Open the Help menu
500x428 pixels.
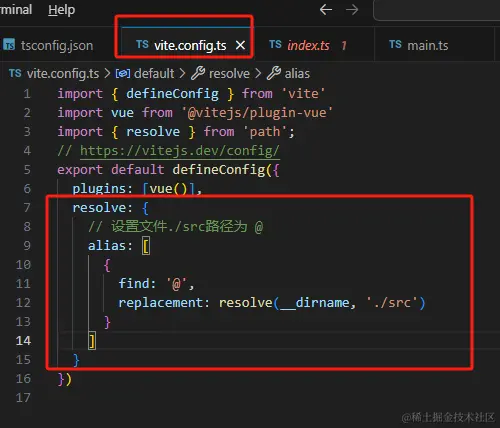(x=62, y=10)
